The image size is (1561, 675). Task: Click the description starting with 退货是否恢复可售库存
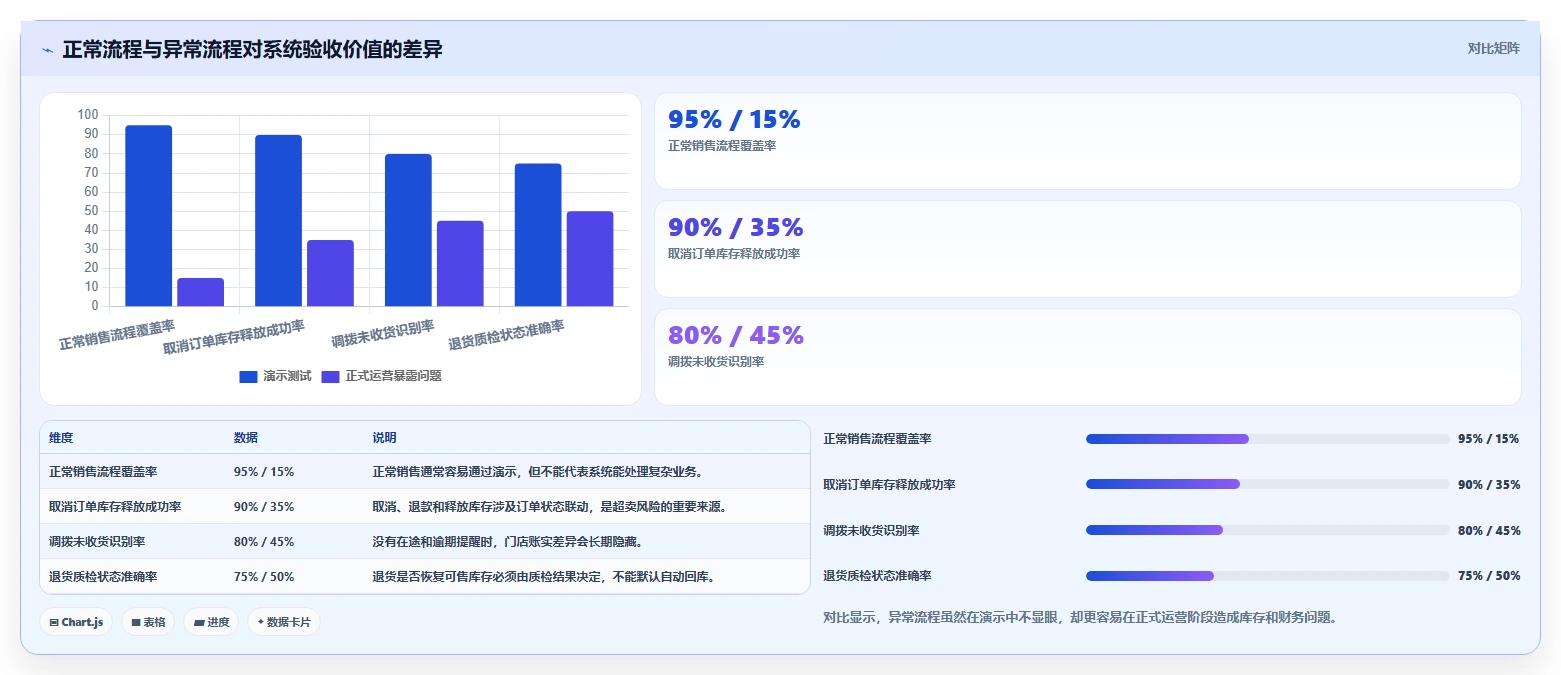(x=543, y=577)
